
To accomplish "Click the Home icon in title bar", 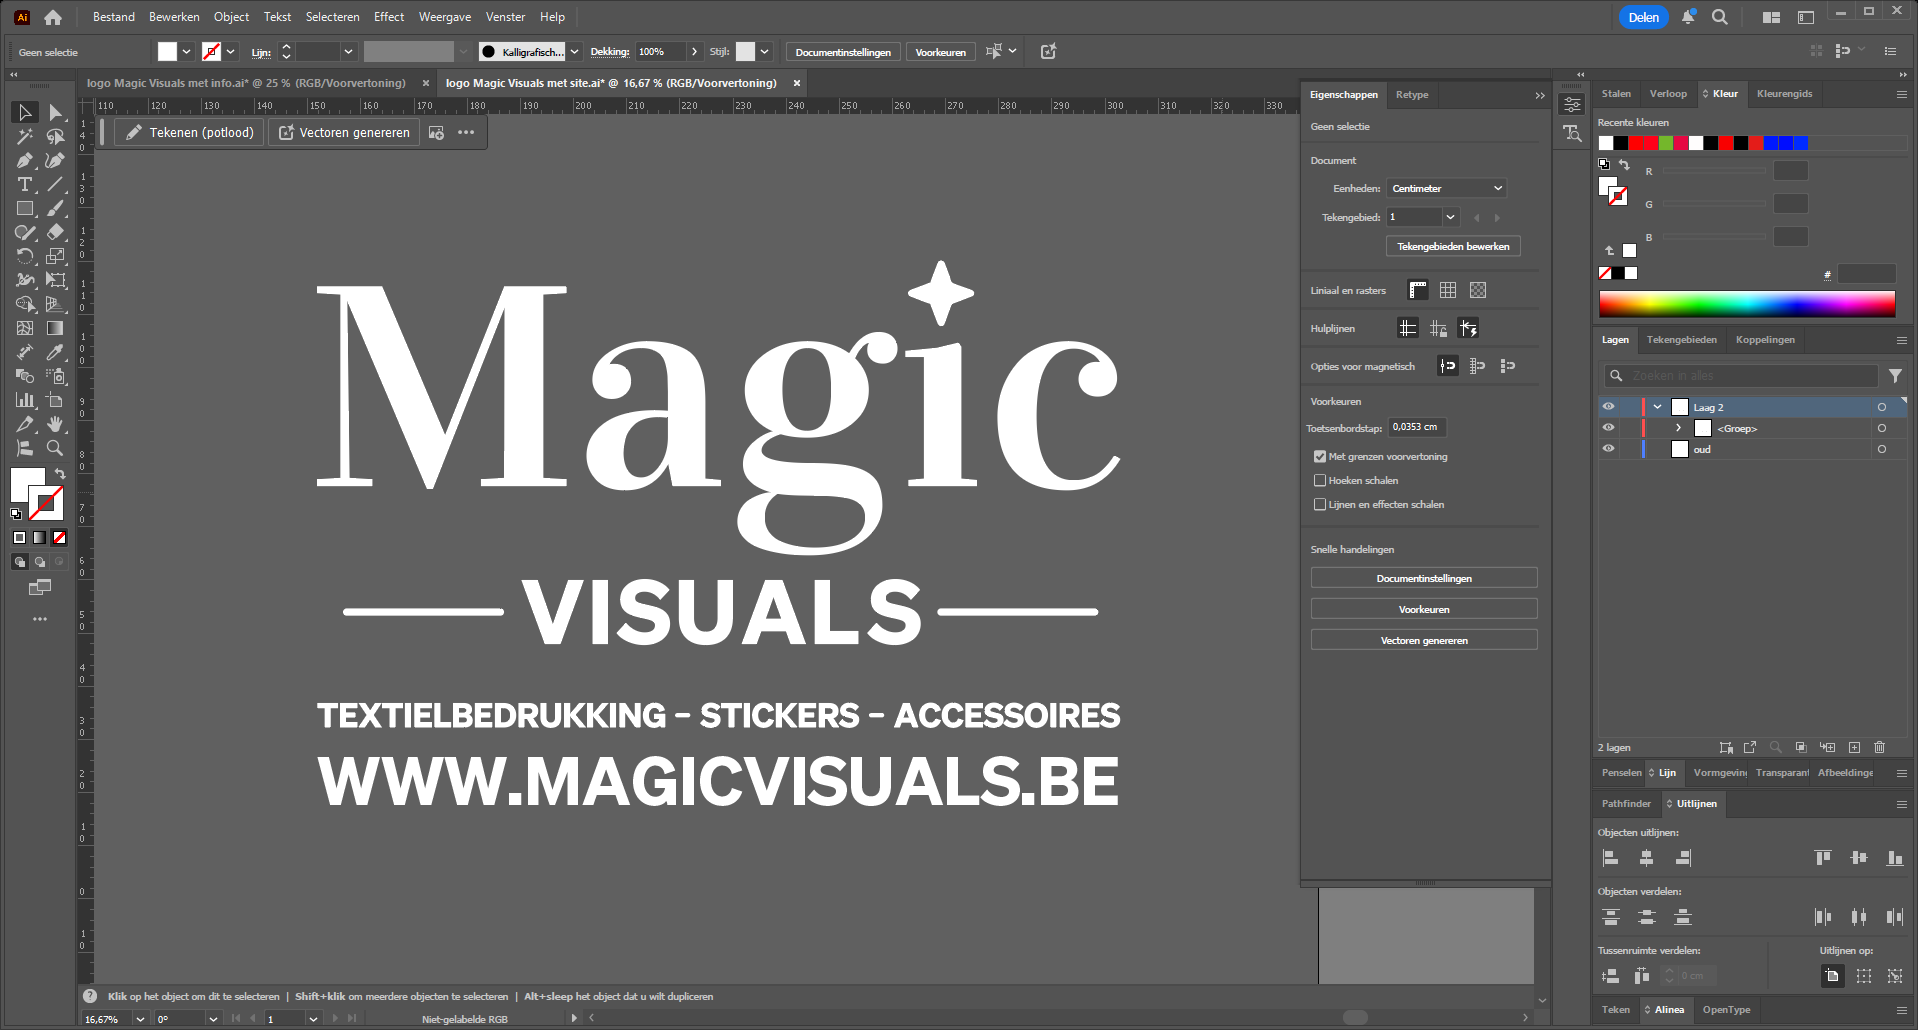I will [53, 17].
